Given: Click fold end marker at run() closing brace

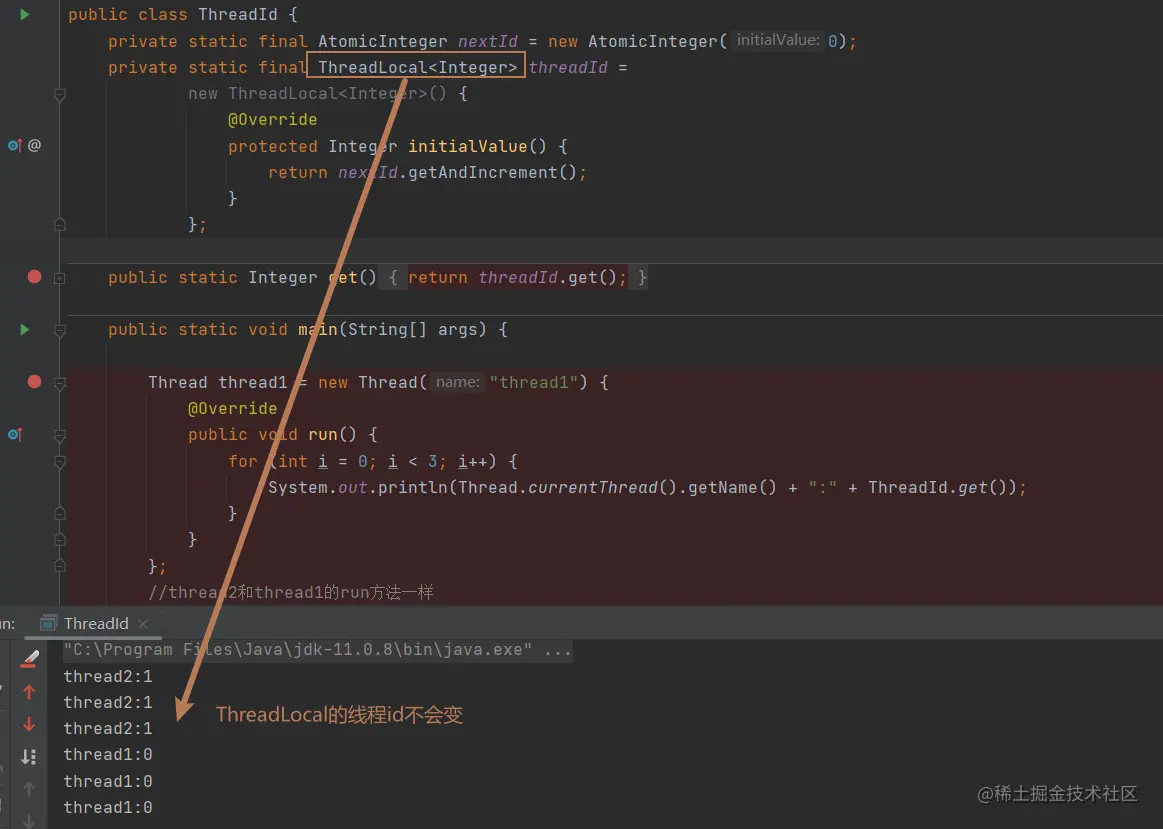Looking at the screenshot, I should coord(60,539).
